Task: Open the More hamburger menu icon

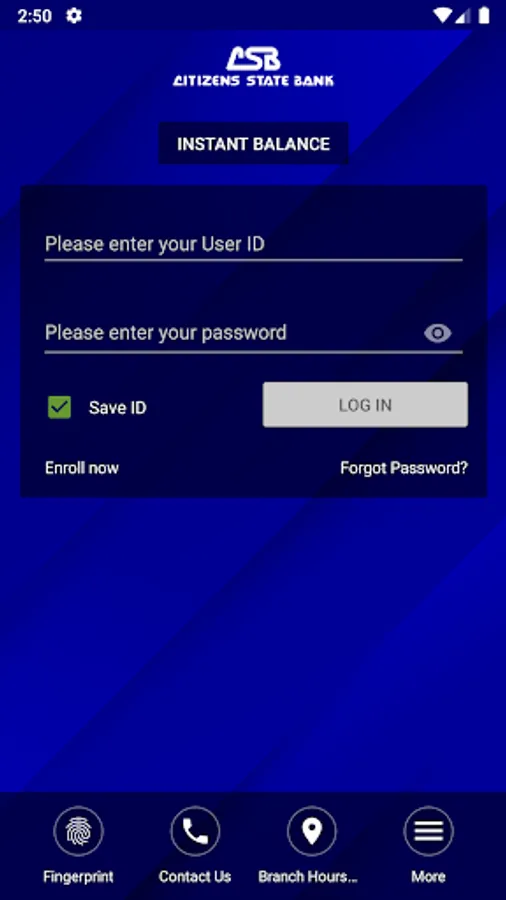Action: 429,831
